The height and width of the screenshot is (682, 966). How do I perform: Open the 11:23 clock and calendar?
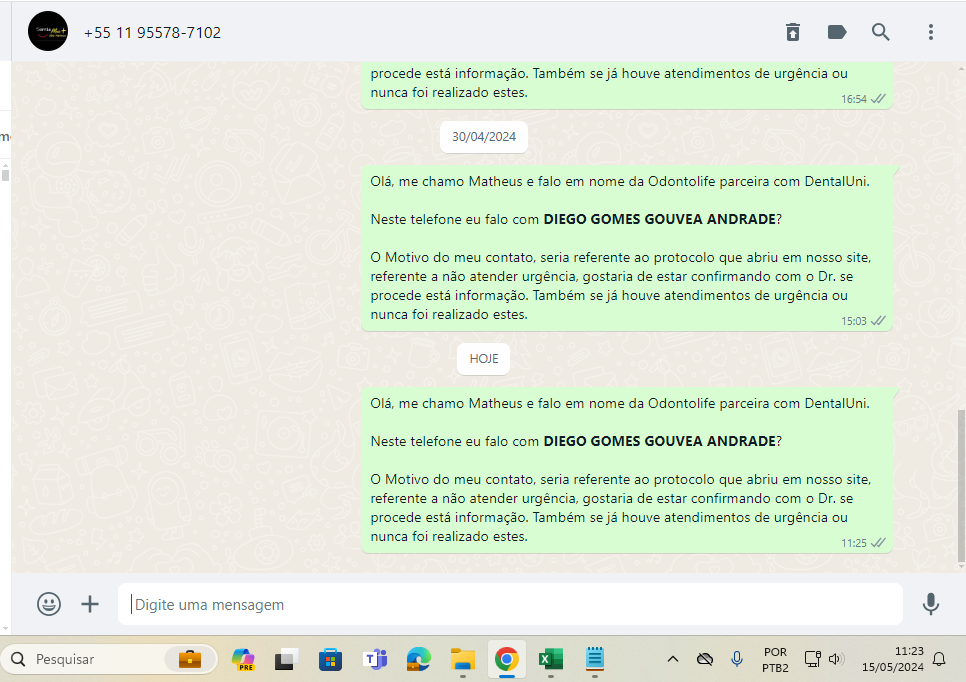click(893, 659)
